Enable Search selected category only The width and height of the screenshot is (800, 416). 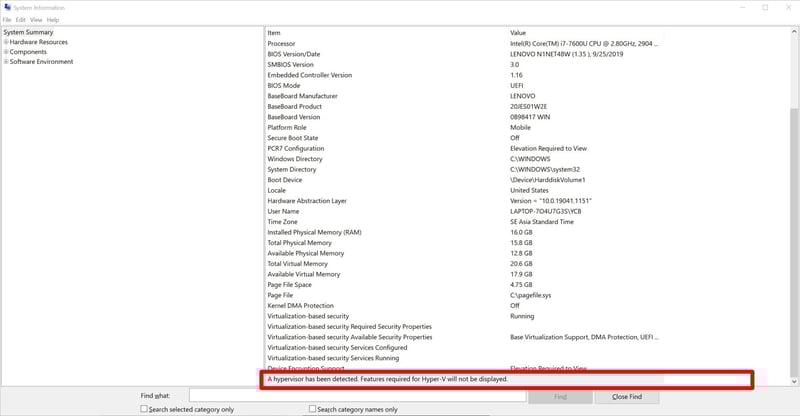pyautogui.click(x=146, y=409)
